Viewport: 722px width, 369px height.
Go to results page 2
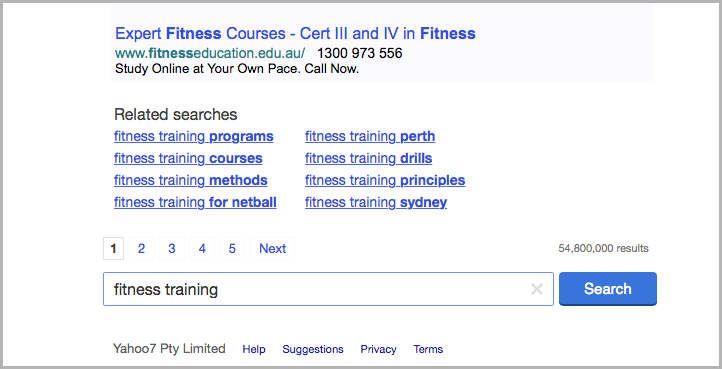pos(141,249)
